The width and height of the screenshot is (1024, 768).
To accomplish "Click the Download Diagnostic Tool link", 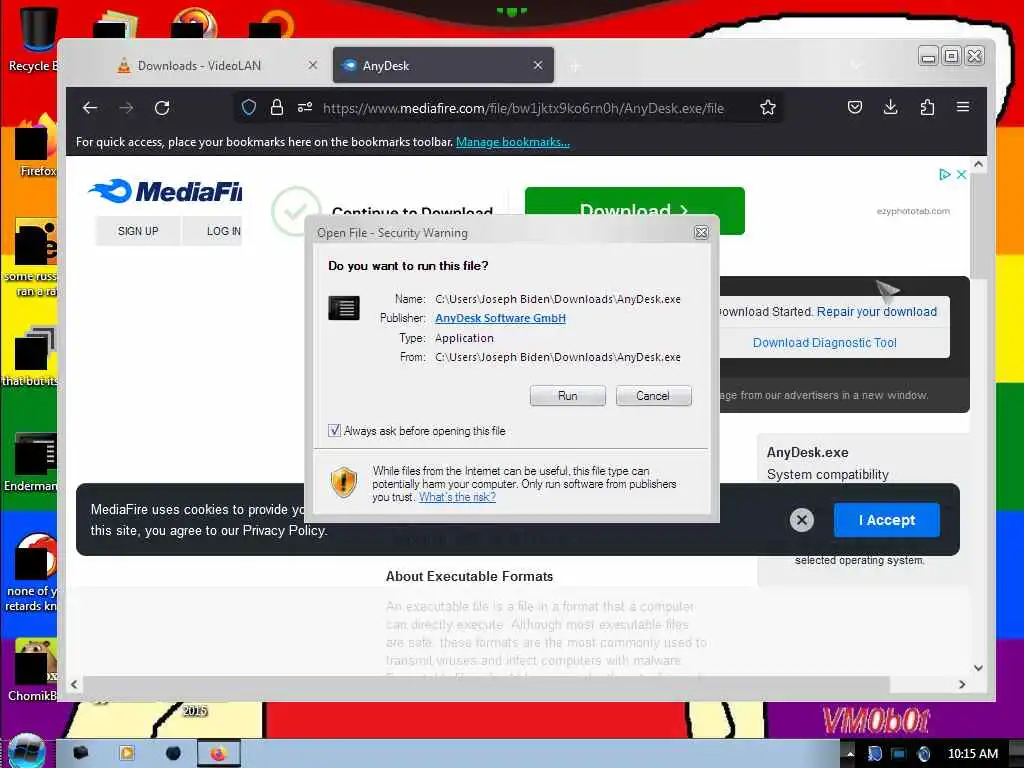I will [824, 343].
